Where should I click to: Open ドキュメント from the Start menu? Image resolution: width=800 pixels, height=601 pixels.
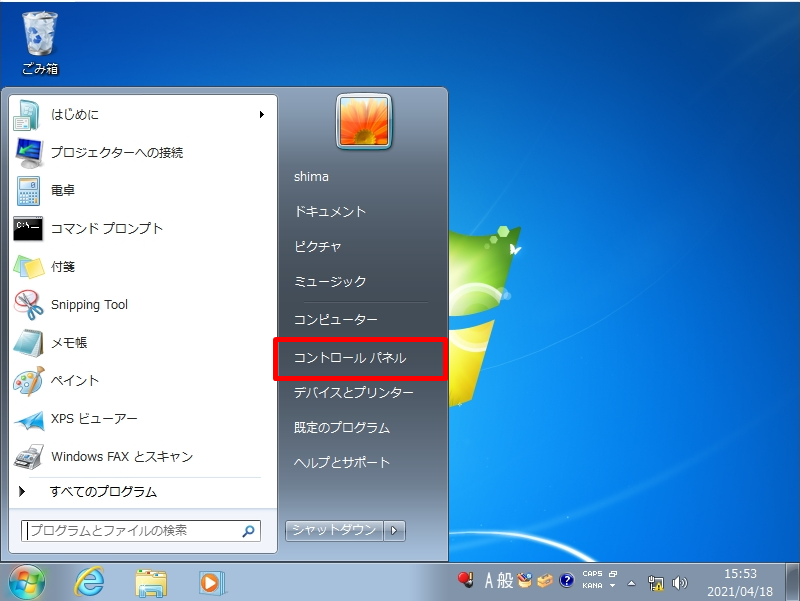(x=330, y=212)
